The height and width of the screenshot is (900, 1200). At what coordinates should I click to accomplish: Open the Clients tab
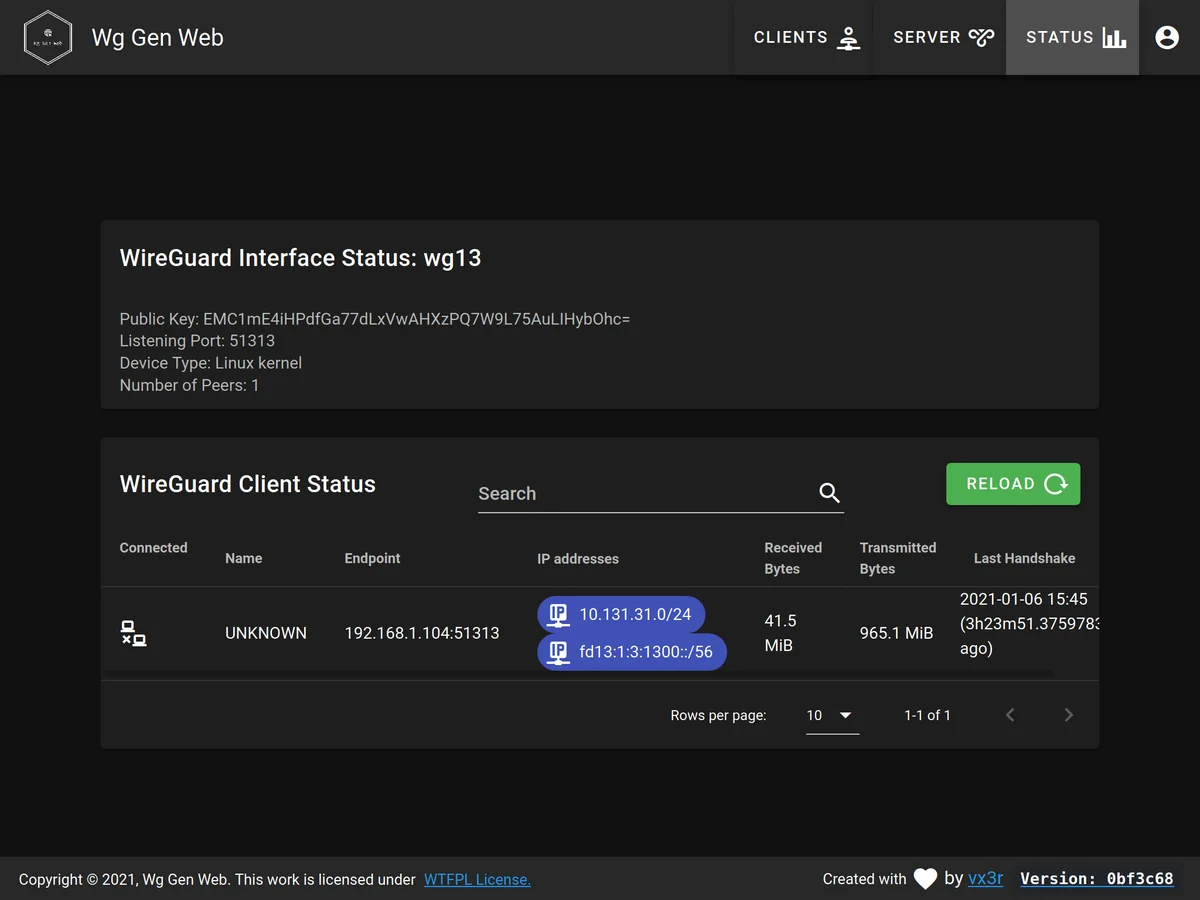(x=805, y=38)
